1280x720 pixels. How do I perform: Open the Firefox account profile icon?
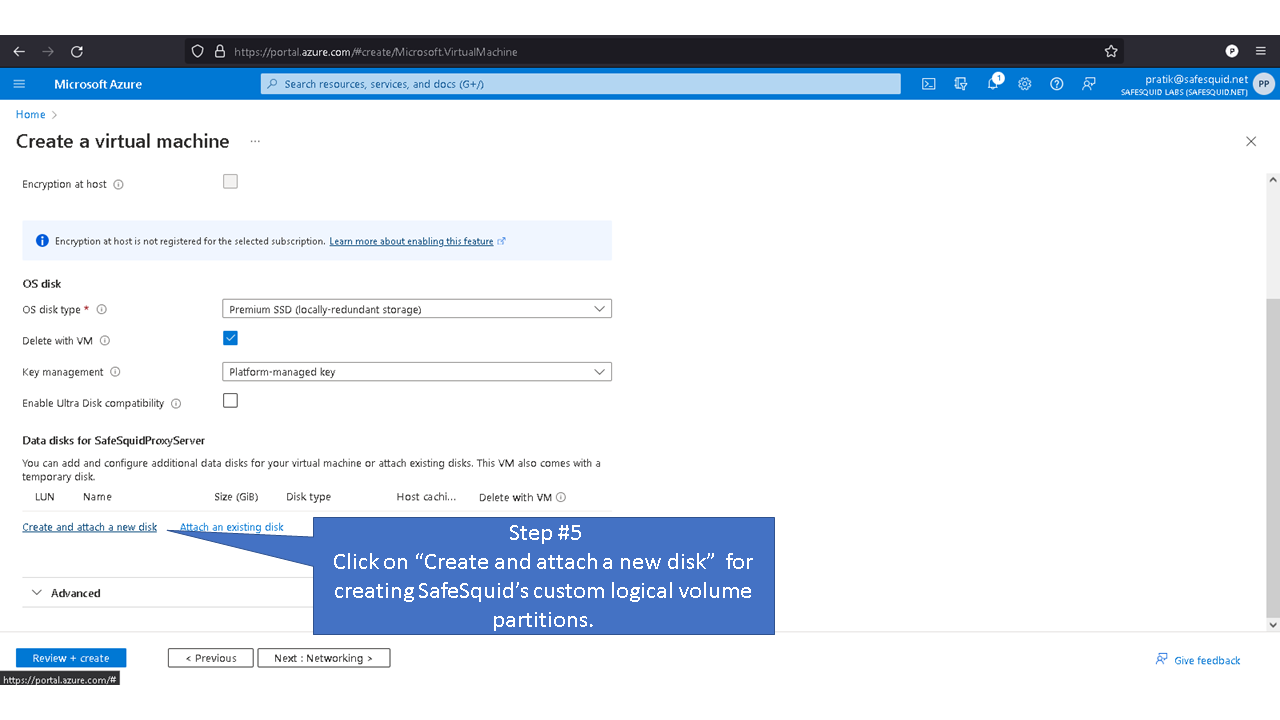tap(1232, 51)
